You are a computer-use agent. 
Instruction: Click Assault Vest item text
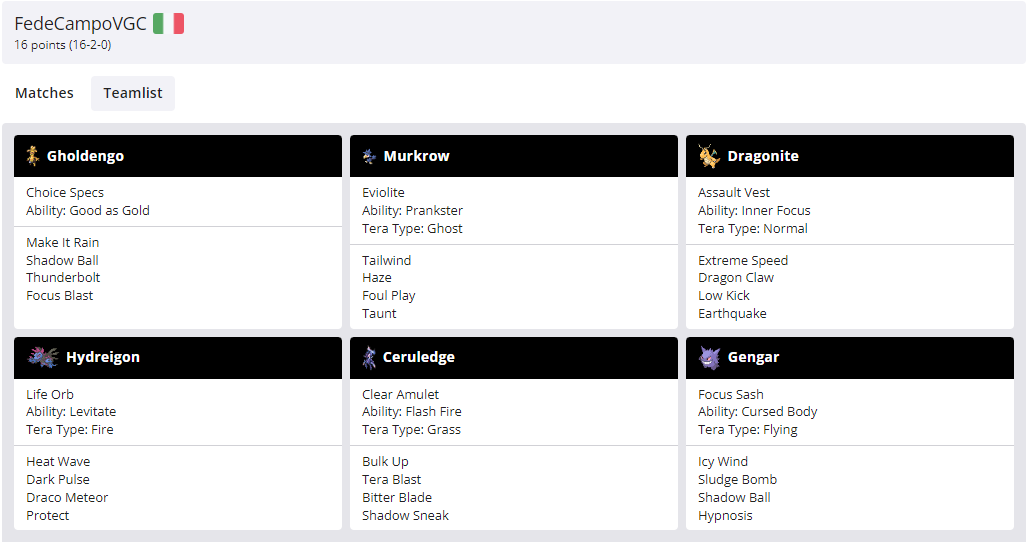click(734, 192)
